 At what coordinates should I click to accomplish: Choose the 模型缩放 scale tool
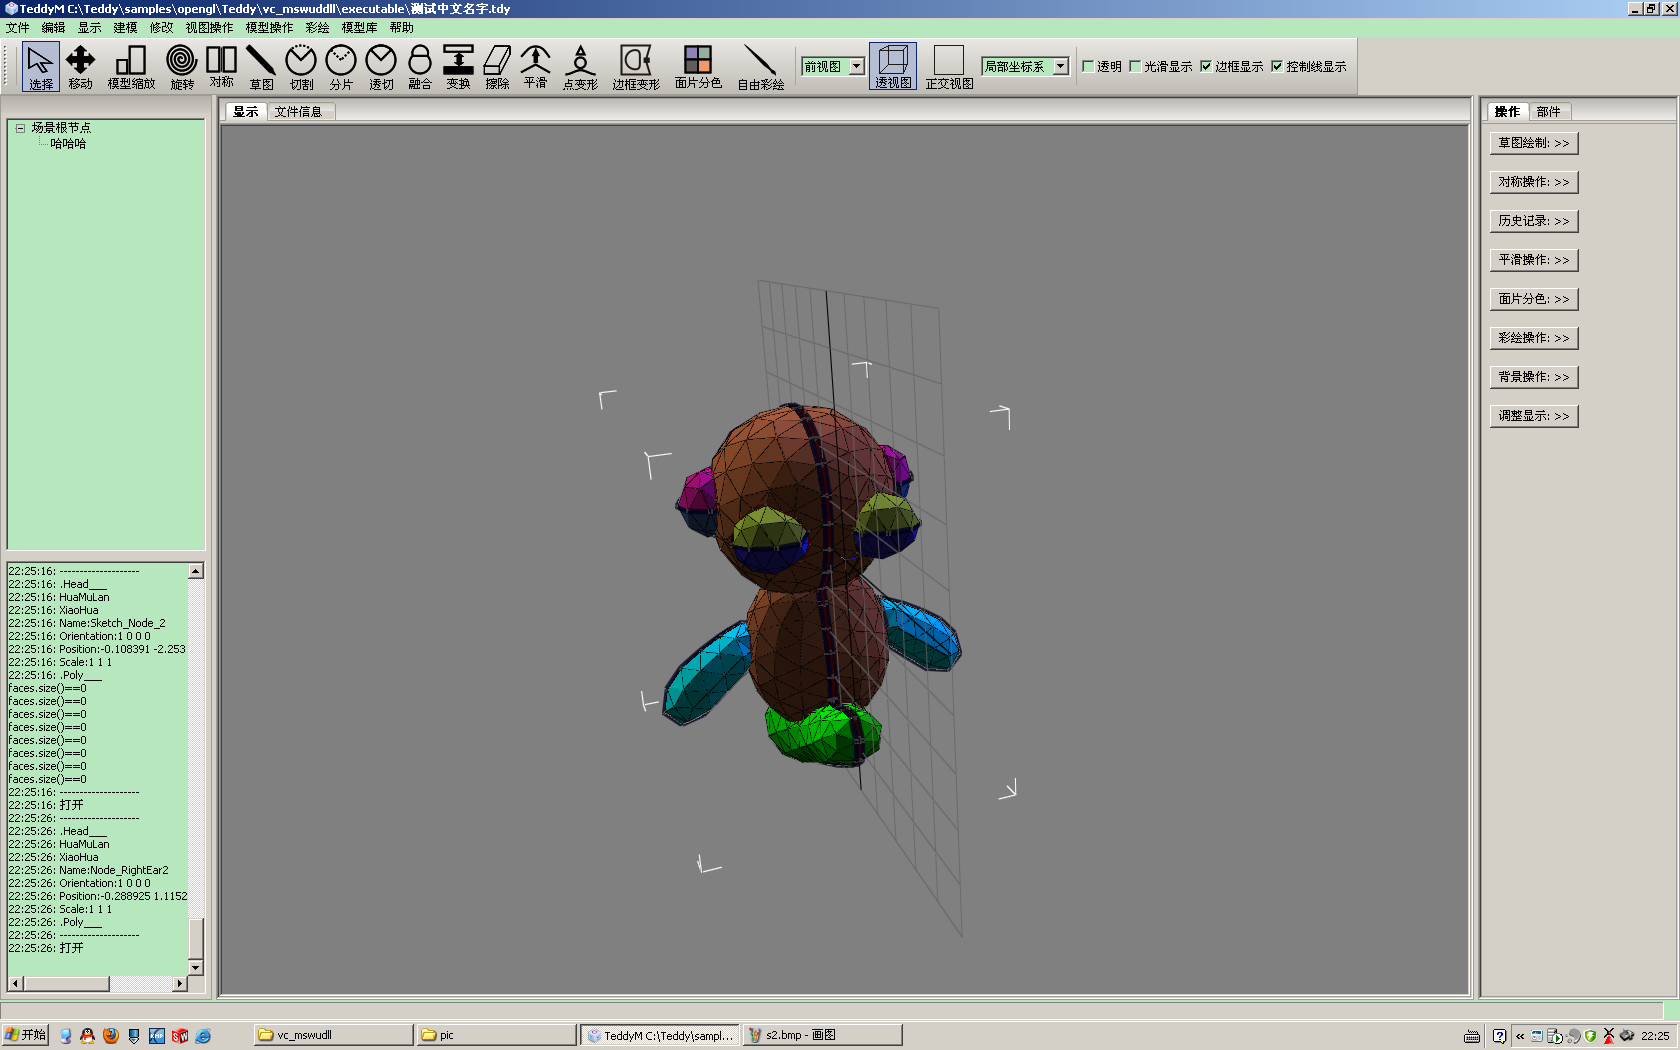coord(131,67)
